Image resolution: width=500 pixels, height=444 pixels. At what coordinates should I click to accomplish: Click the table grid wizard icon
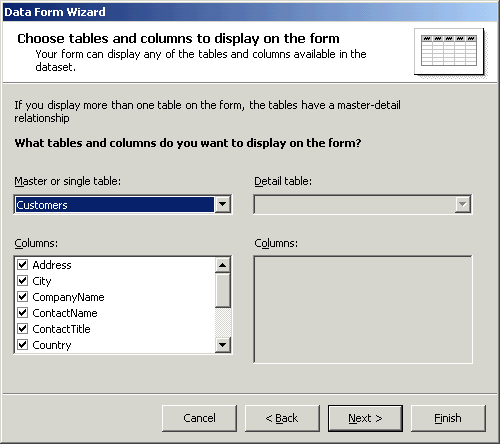click(x=449, y=51)
